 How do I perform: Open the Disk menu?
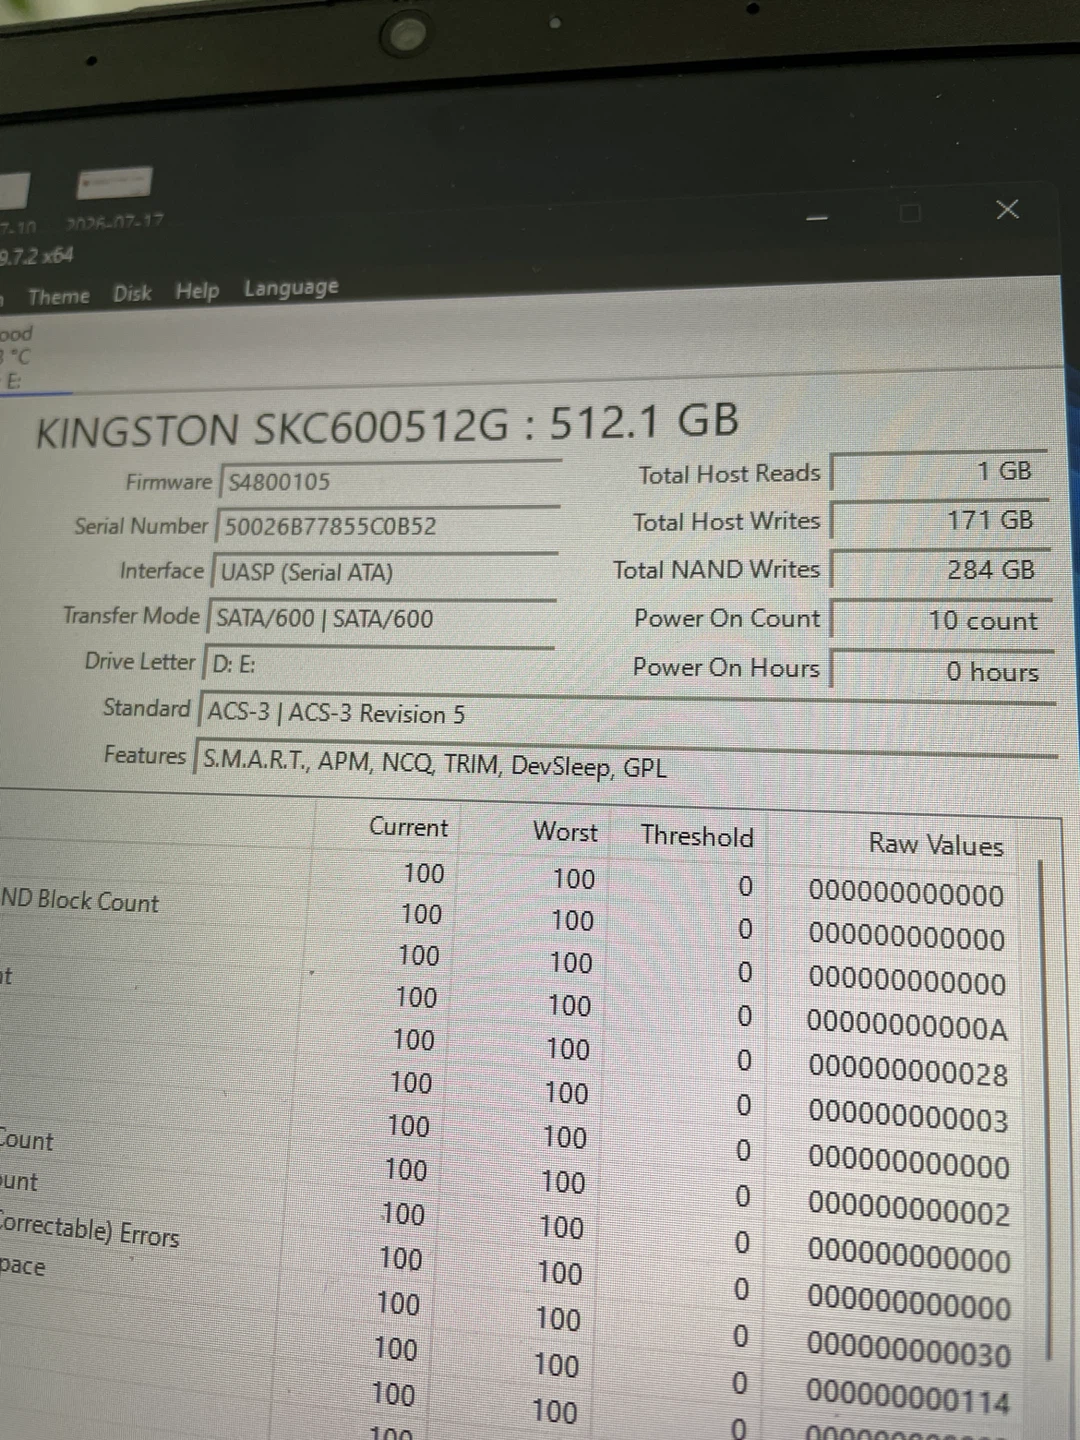(132, 293)
